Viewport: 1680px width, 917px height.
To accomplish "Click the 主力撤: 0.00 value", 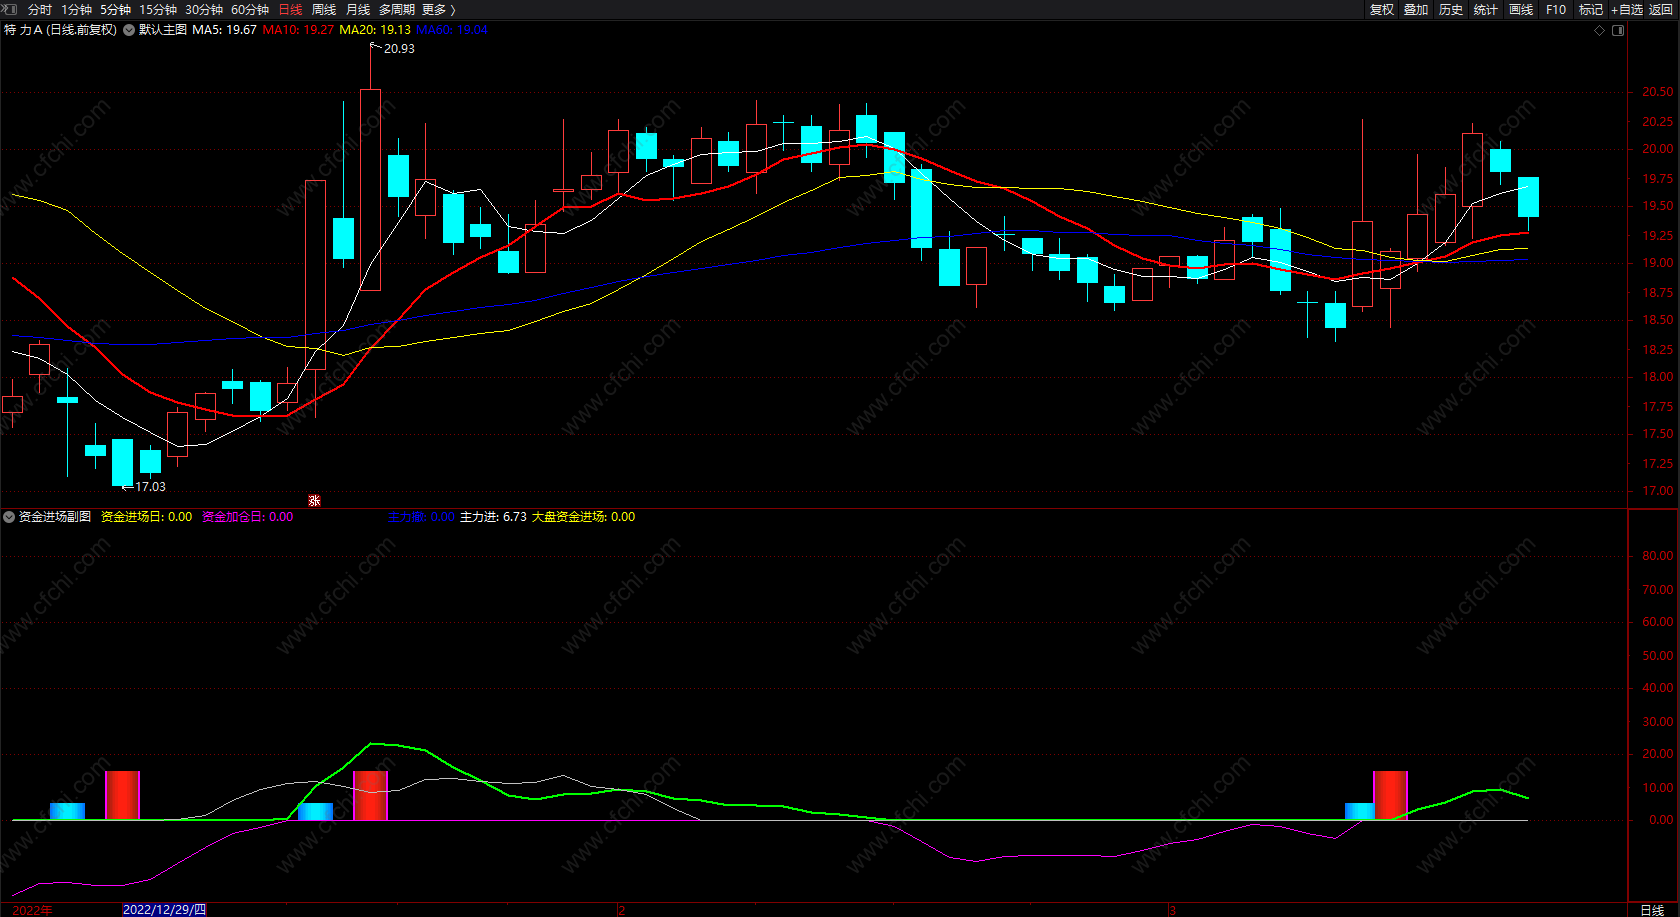I will point(421,517).
